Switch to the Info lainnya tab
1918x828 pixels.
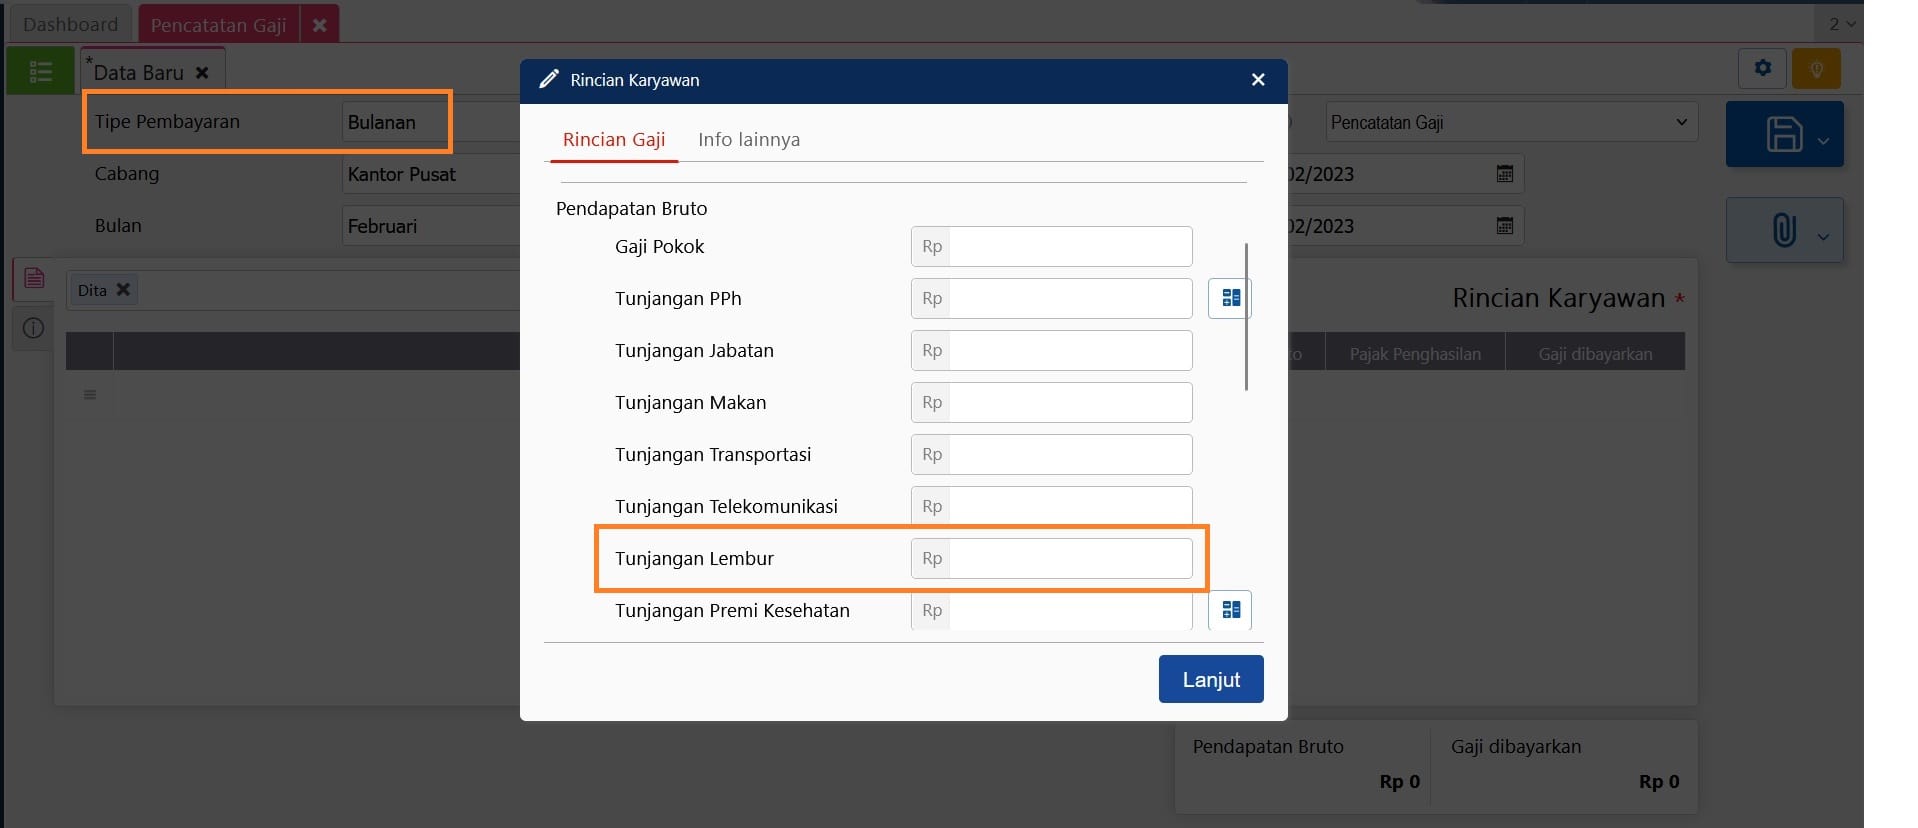click(x=748, y=140)
